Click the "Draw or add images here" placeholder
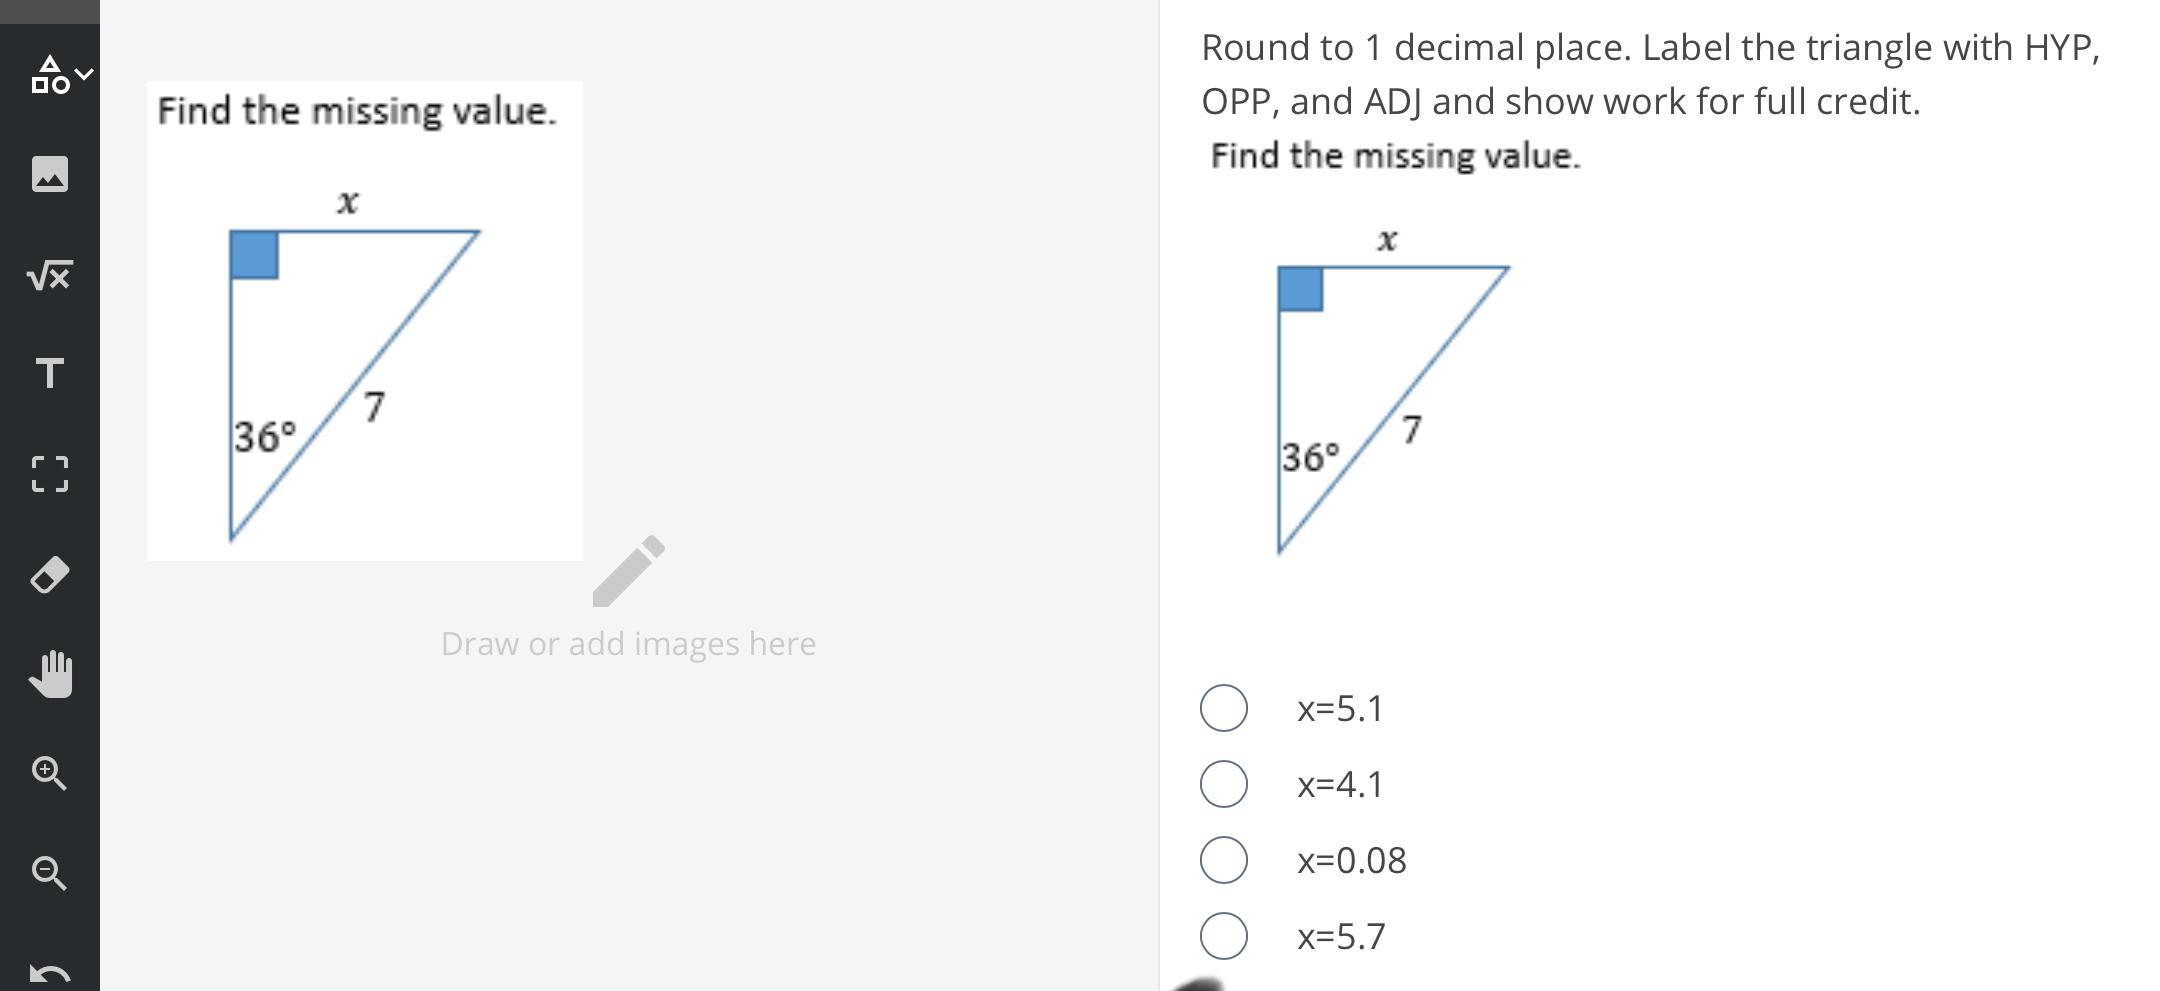 tap(628, 643)
